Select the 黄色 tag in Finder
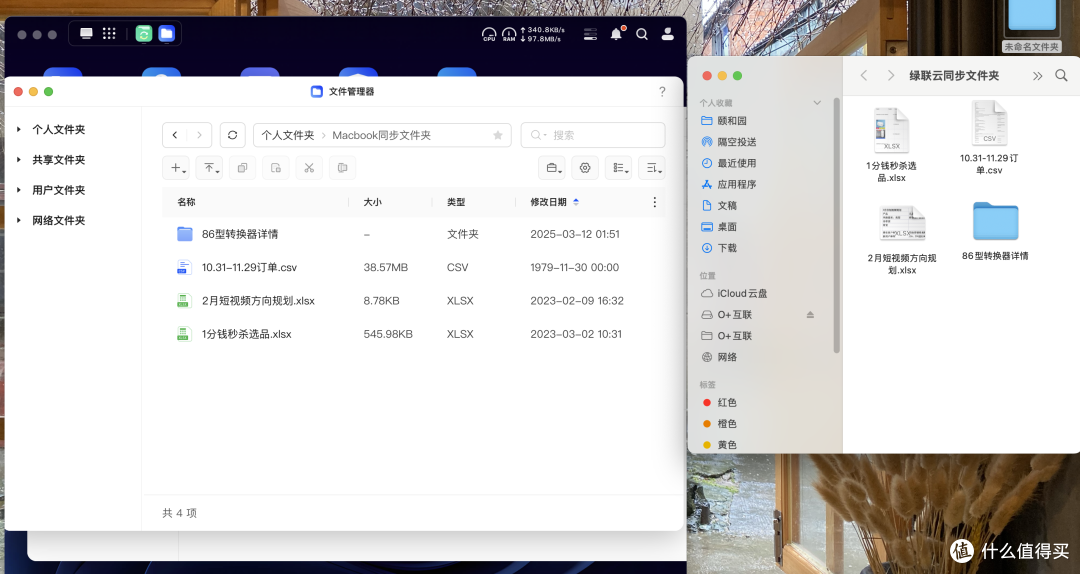1080x574 pixels. tap(727, 445)
